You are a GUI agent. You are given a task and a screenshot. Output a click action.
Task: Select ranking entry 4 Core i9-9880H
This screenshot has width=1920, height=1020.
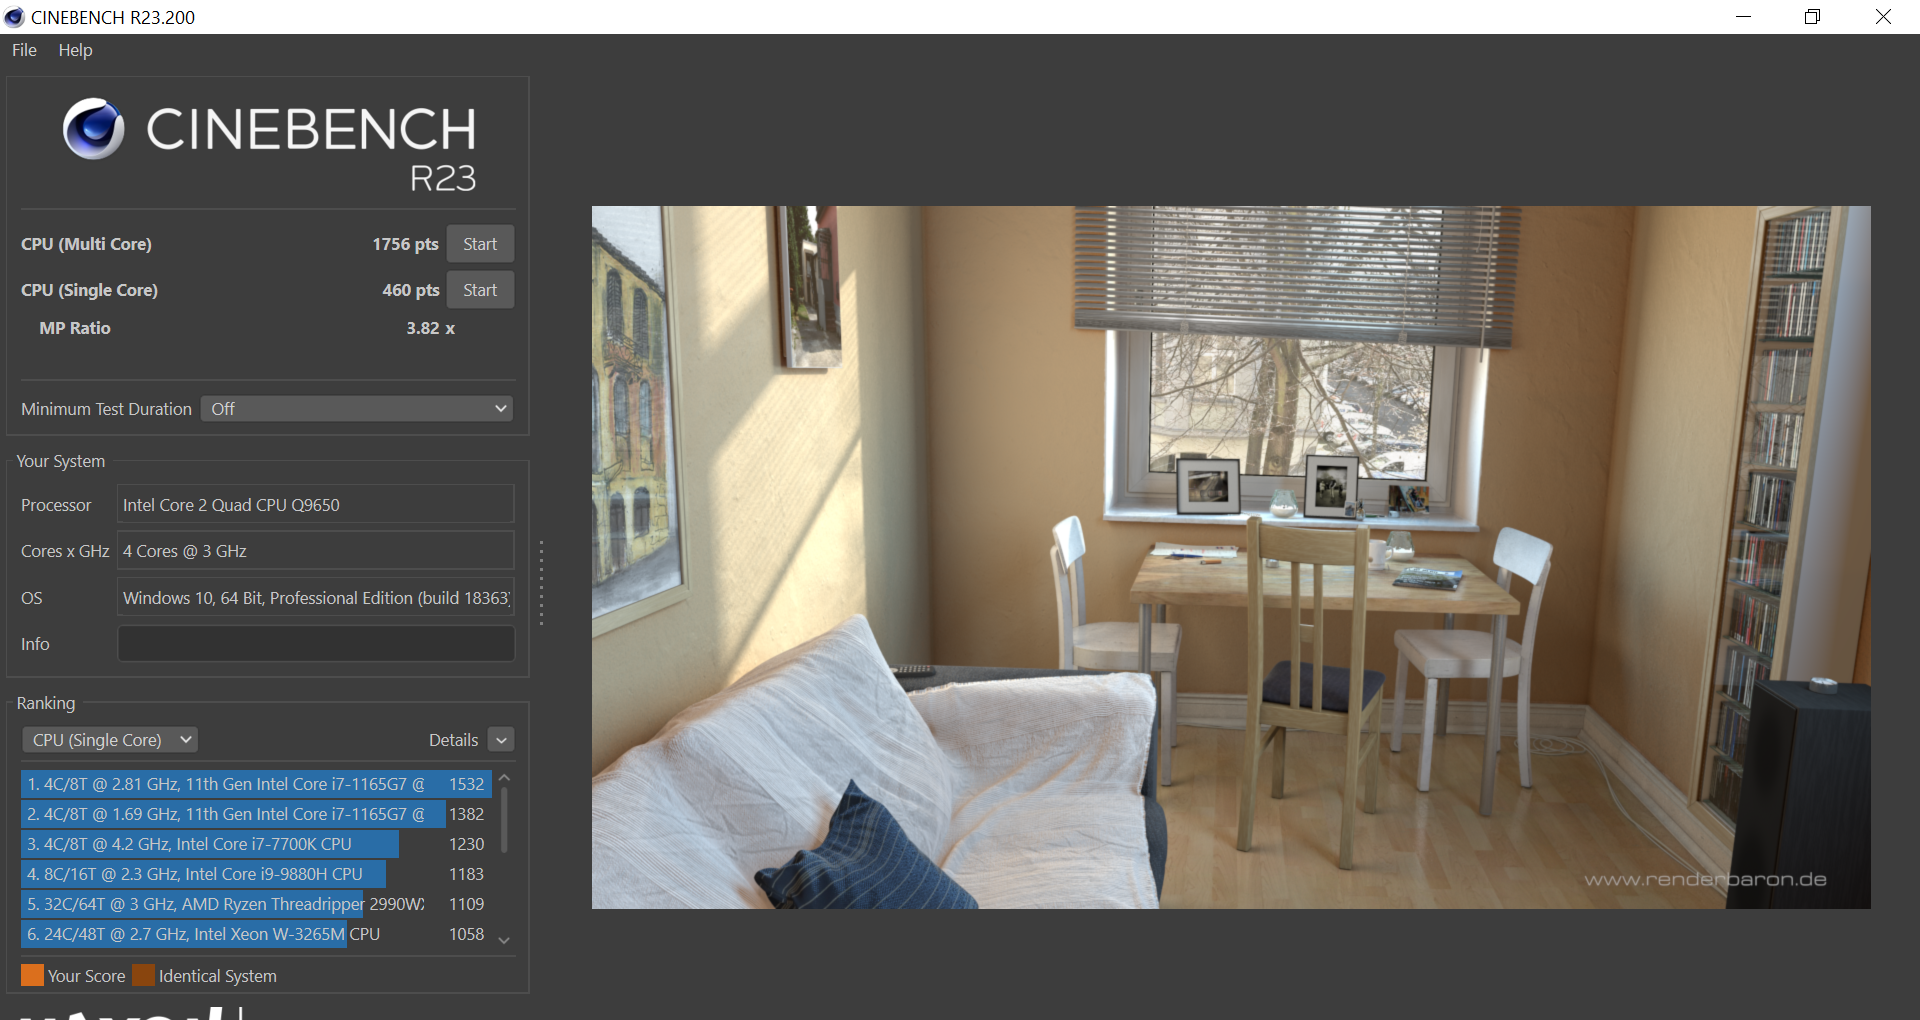click(x=256, y=874)
